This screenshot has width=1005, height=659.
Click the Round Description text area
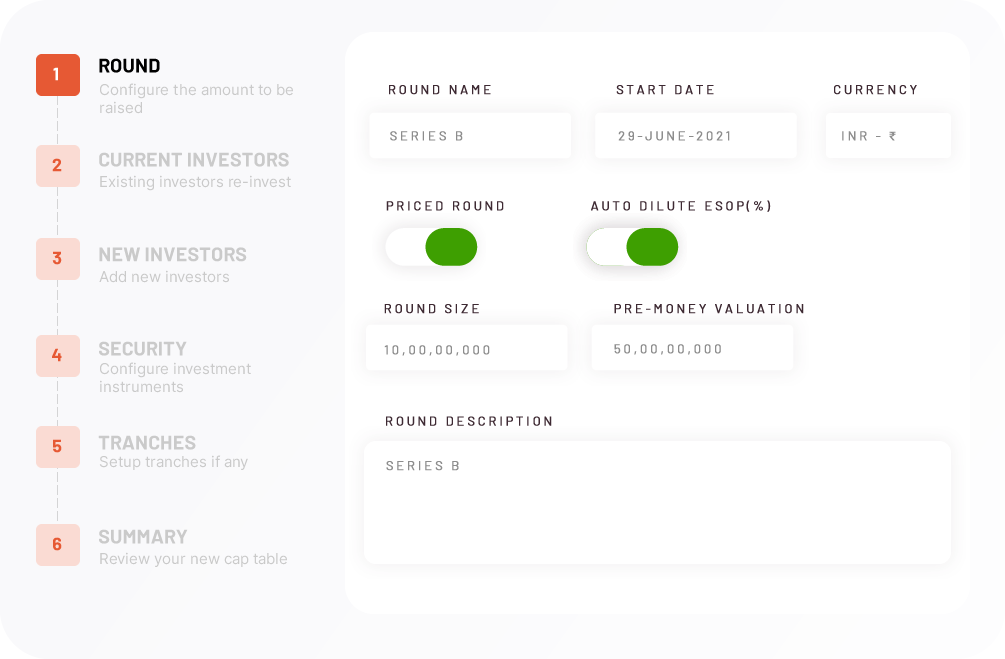coord(658,503)
